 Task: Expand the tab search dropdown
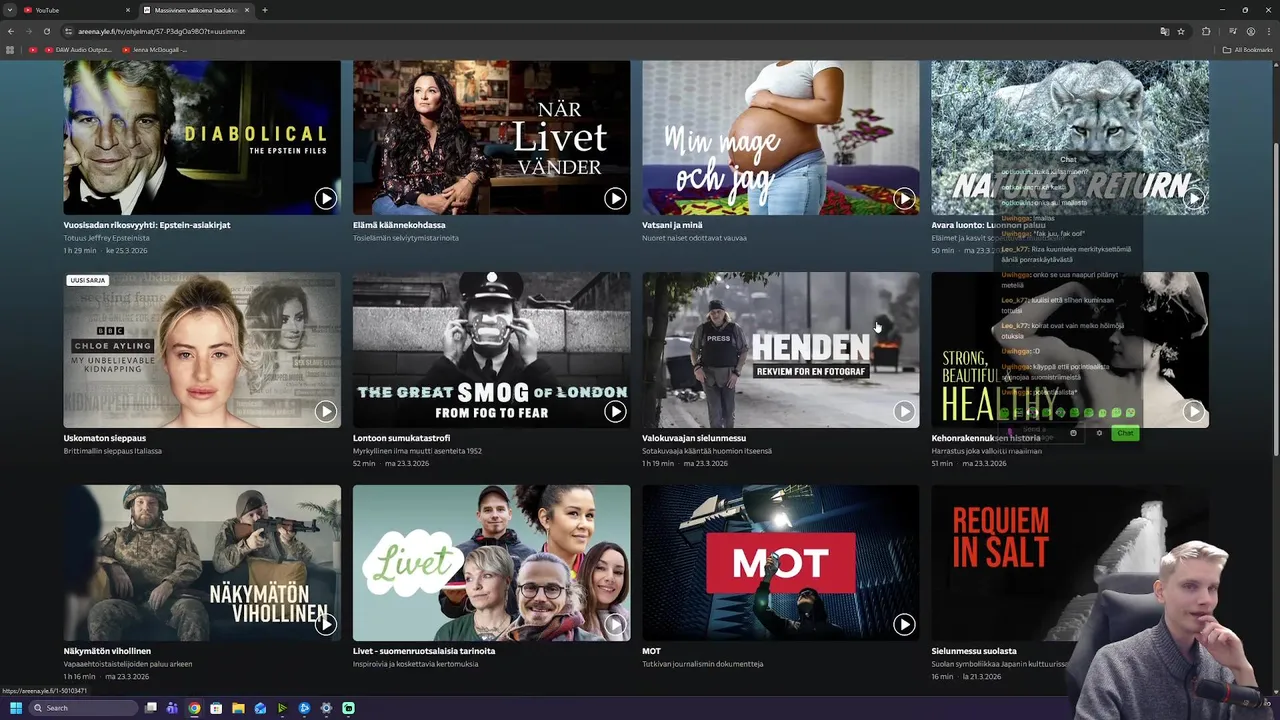(10, 10)
